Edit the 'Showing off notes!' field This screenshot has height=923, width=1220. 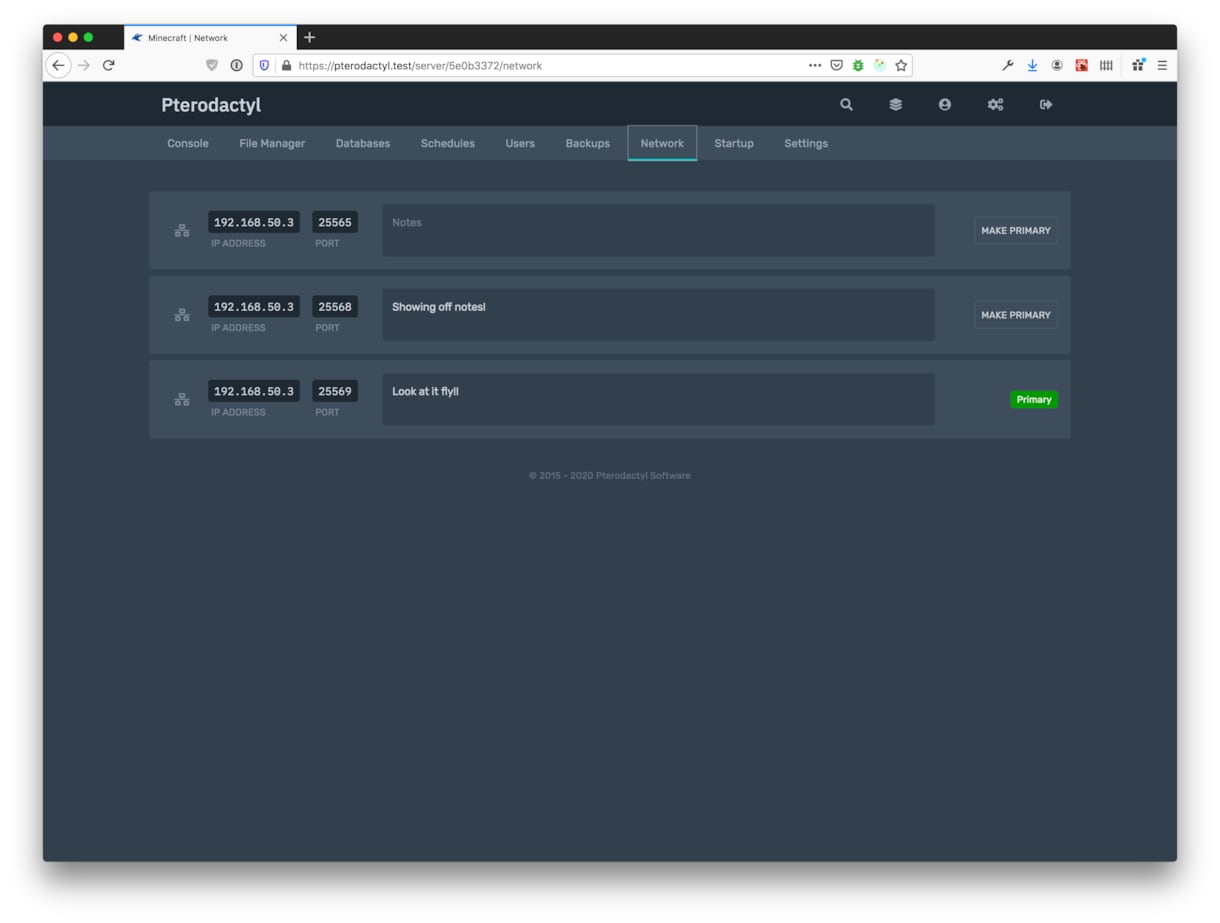[659, 315]
